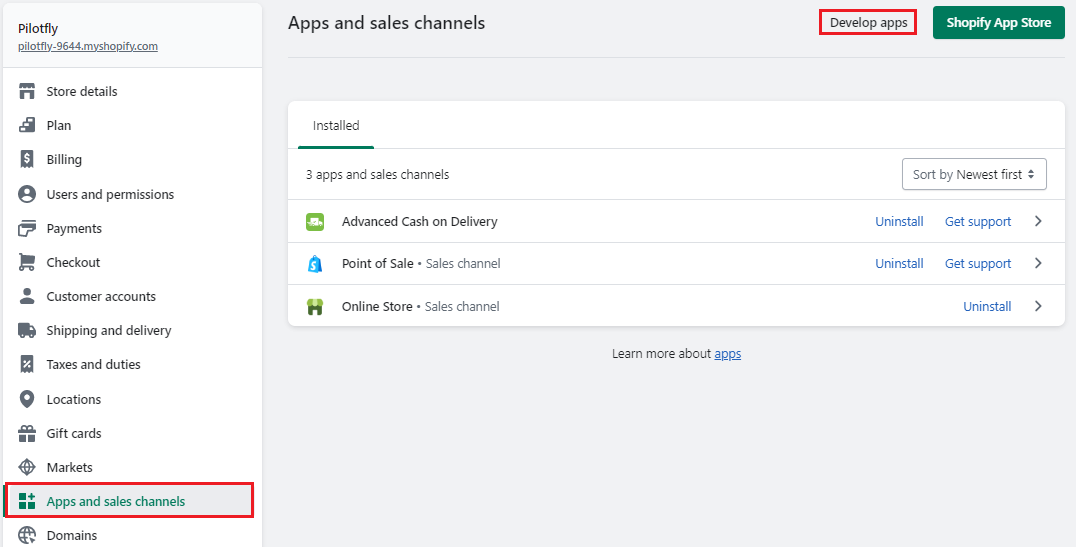Open the Shopify App Store
Viewport: 1076px width, 547px height.
point(998,22)
